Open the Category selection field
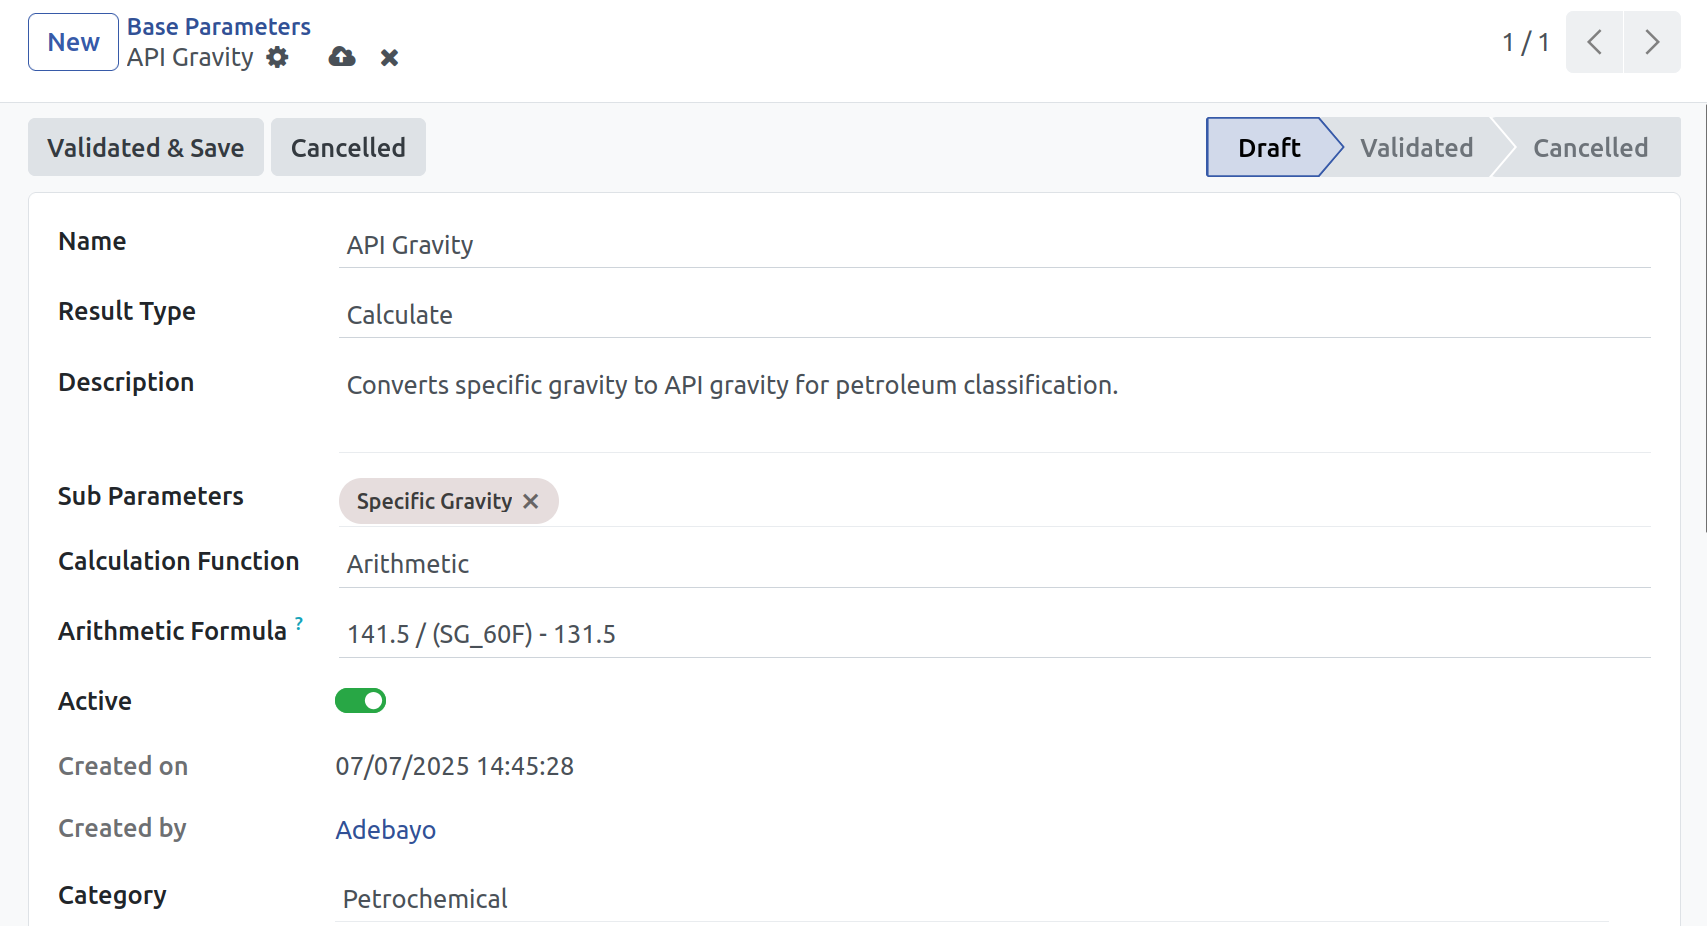The image size is (1707, 926). (971, 899)
